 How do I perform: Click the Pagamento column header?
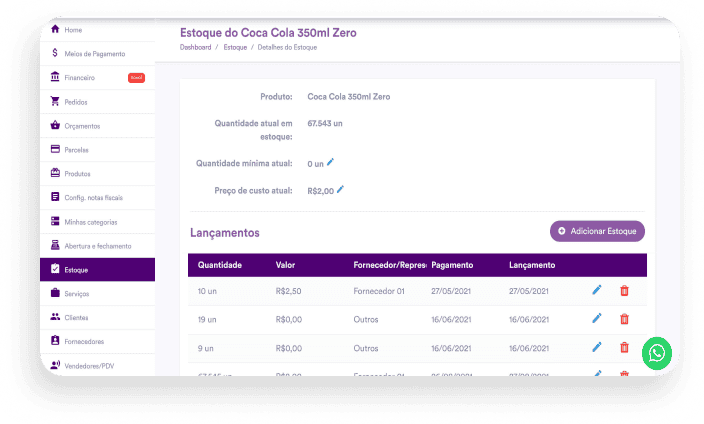coord(452,265)
